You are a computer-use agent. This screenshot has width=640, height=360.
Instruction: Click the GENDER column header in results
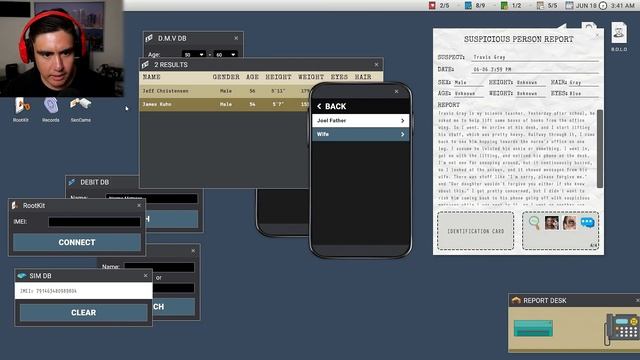226,77
